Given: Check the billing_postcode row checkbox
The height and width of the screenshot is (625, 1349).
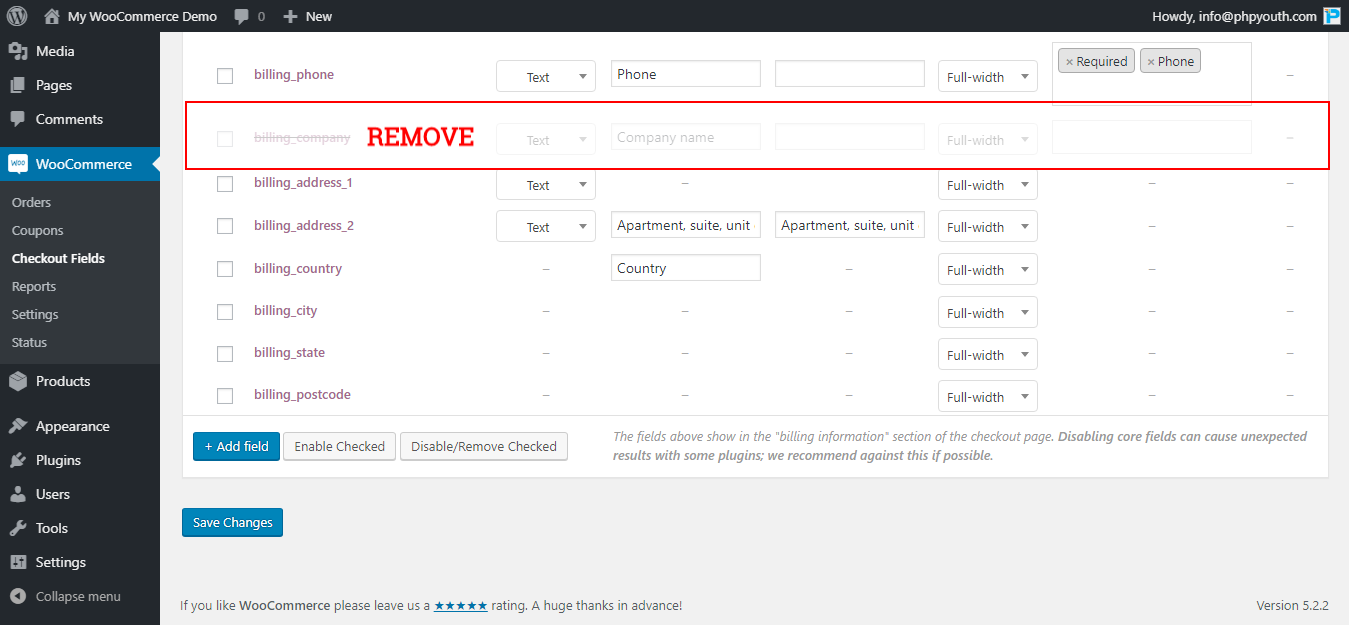Looking at the screenshot, I should [224, 395].
